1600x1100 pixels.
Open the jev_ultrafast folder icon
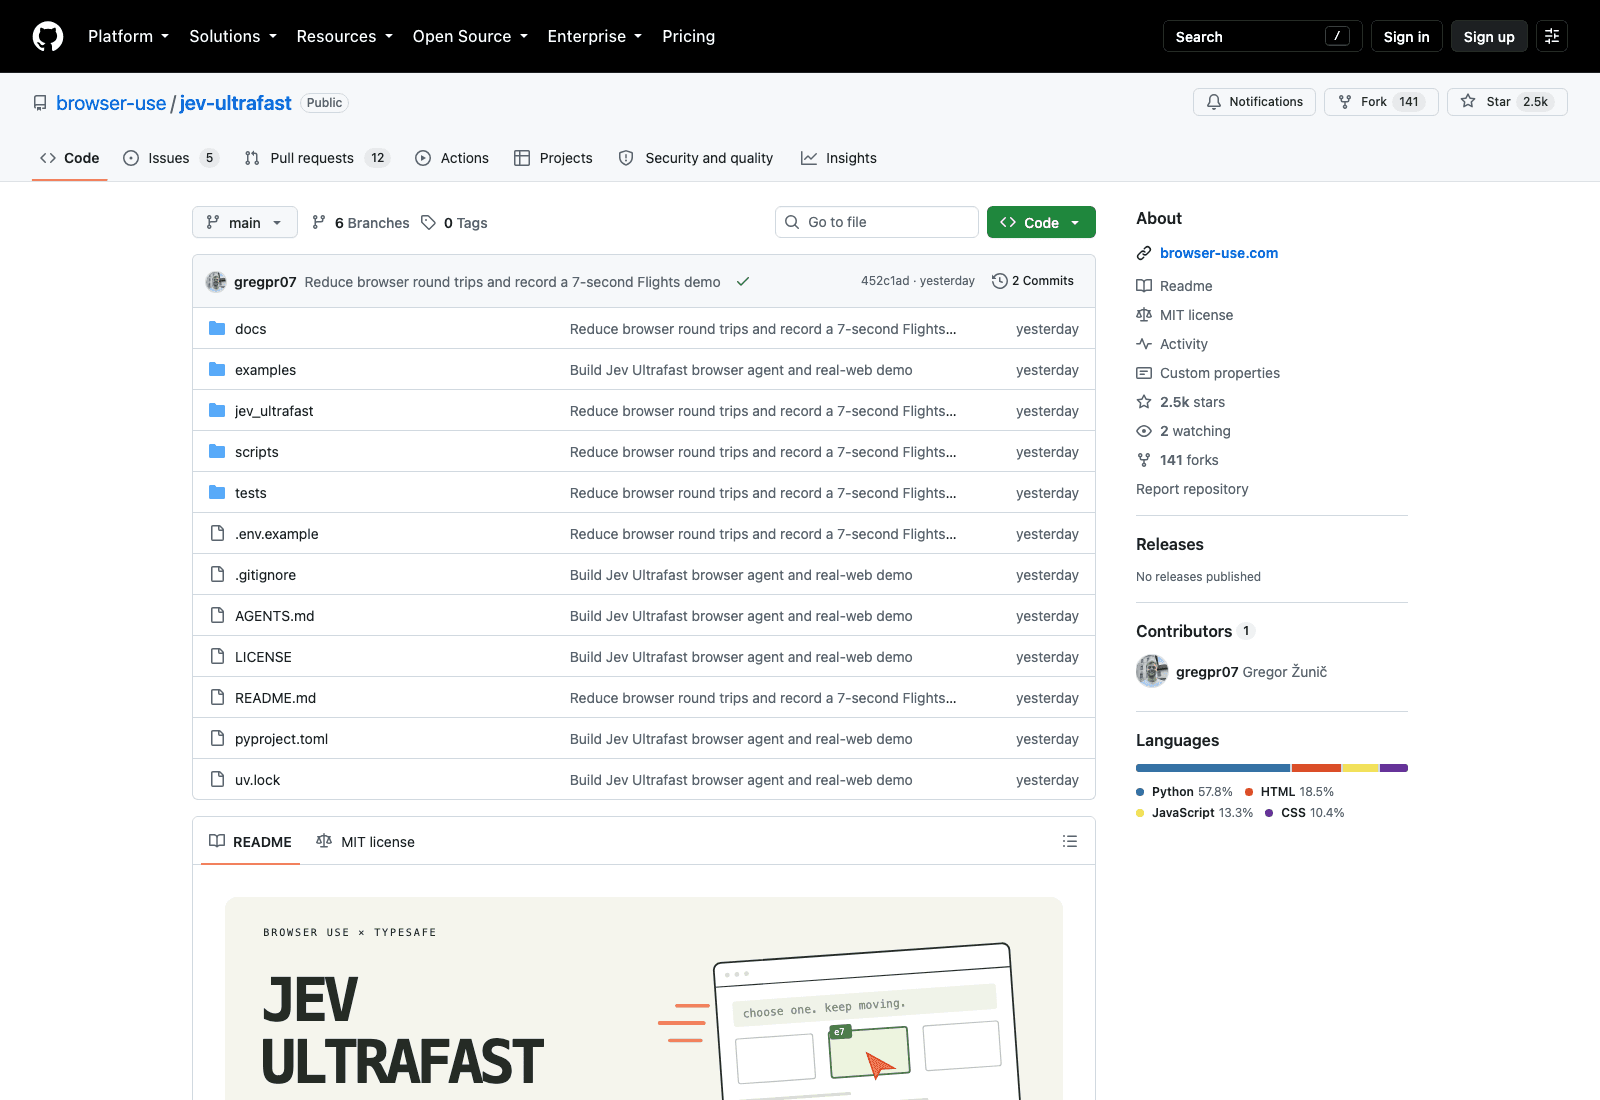217,411
